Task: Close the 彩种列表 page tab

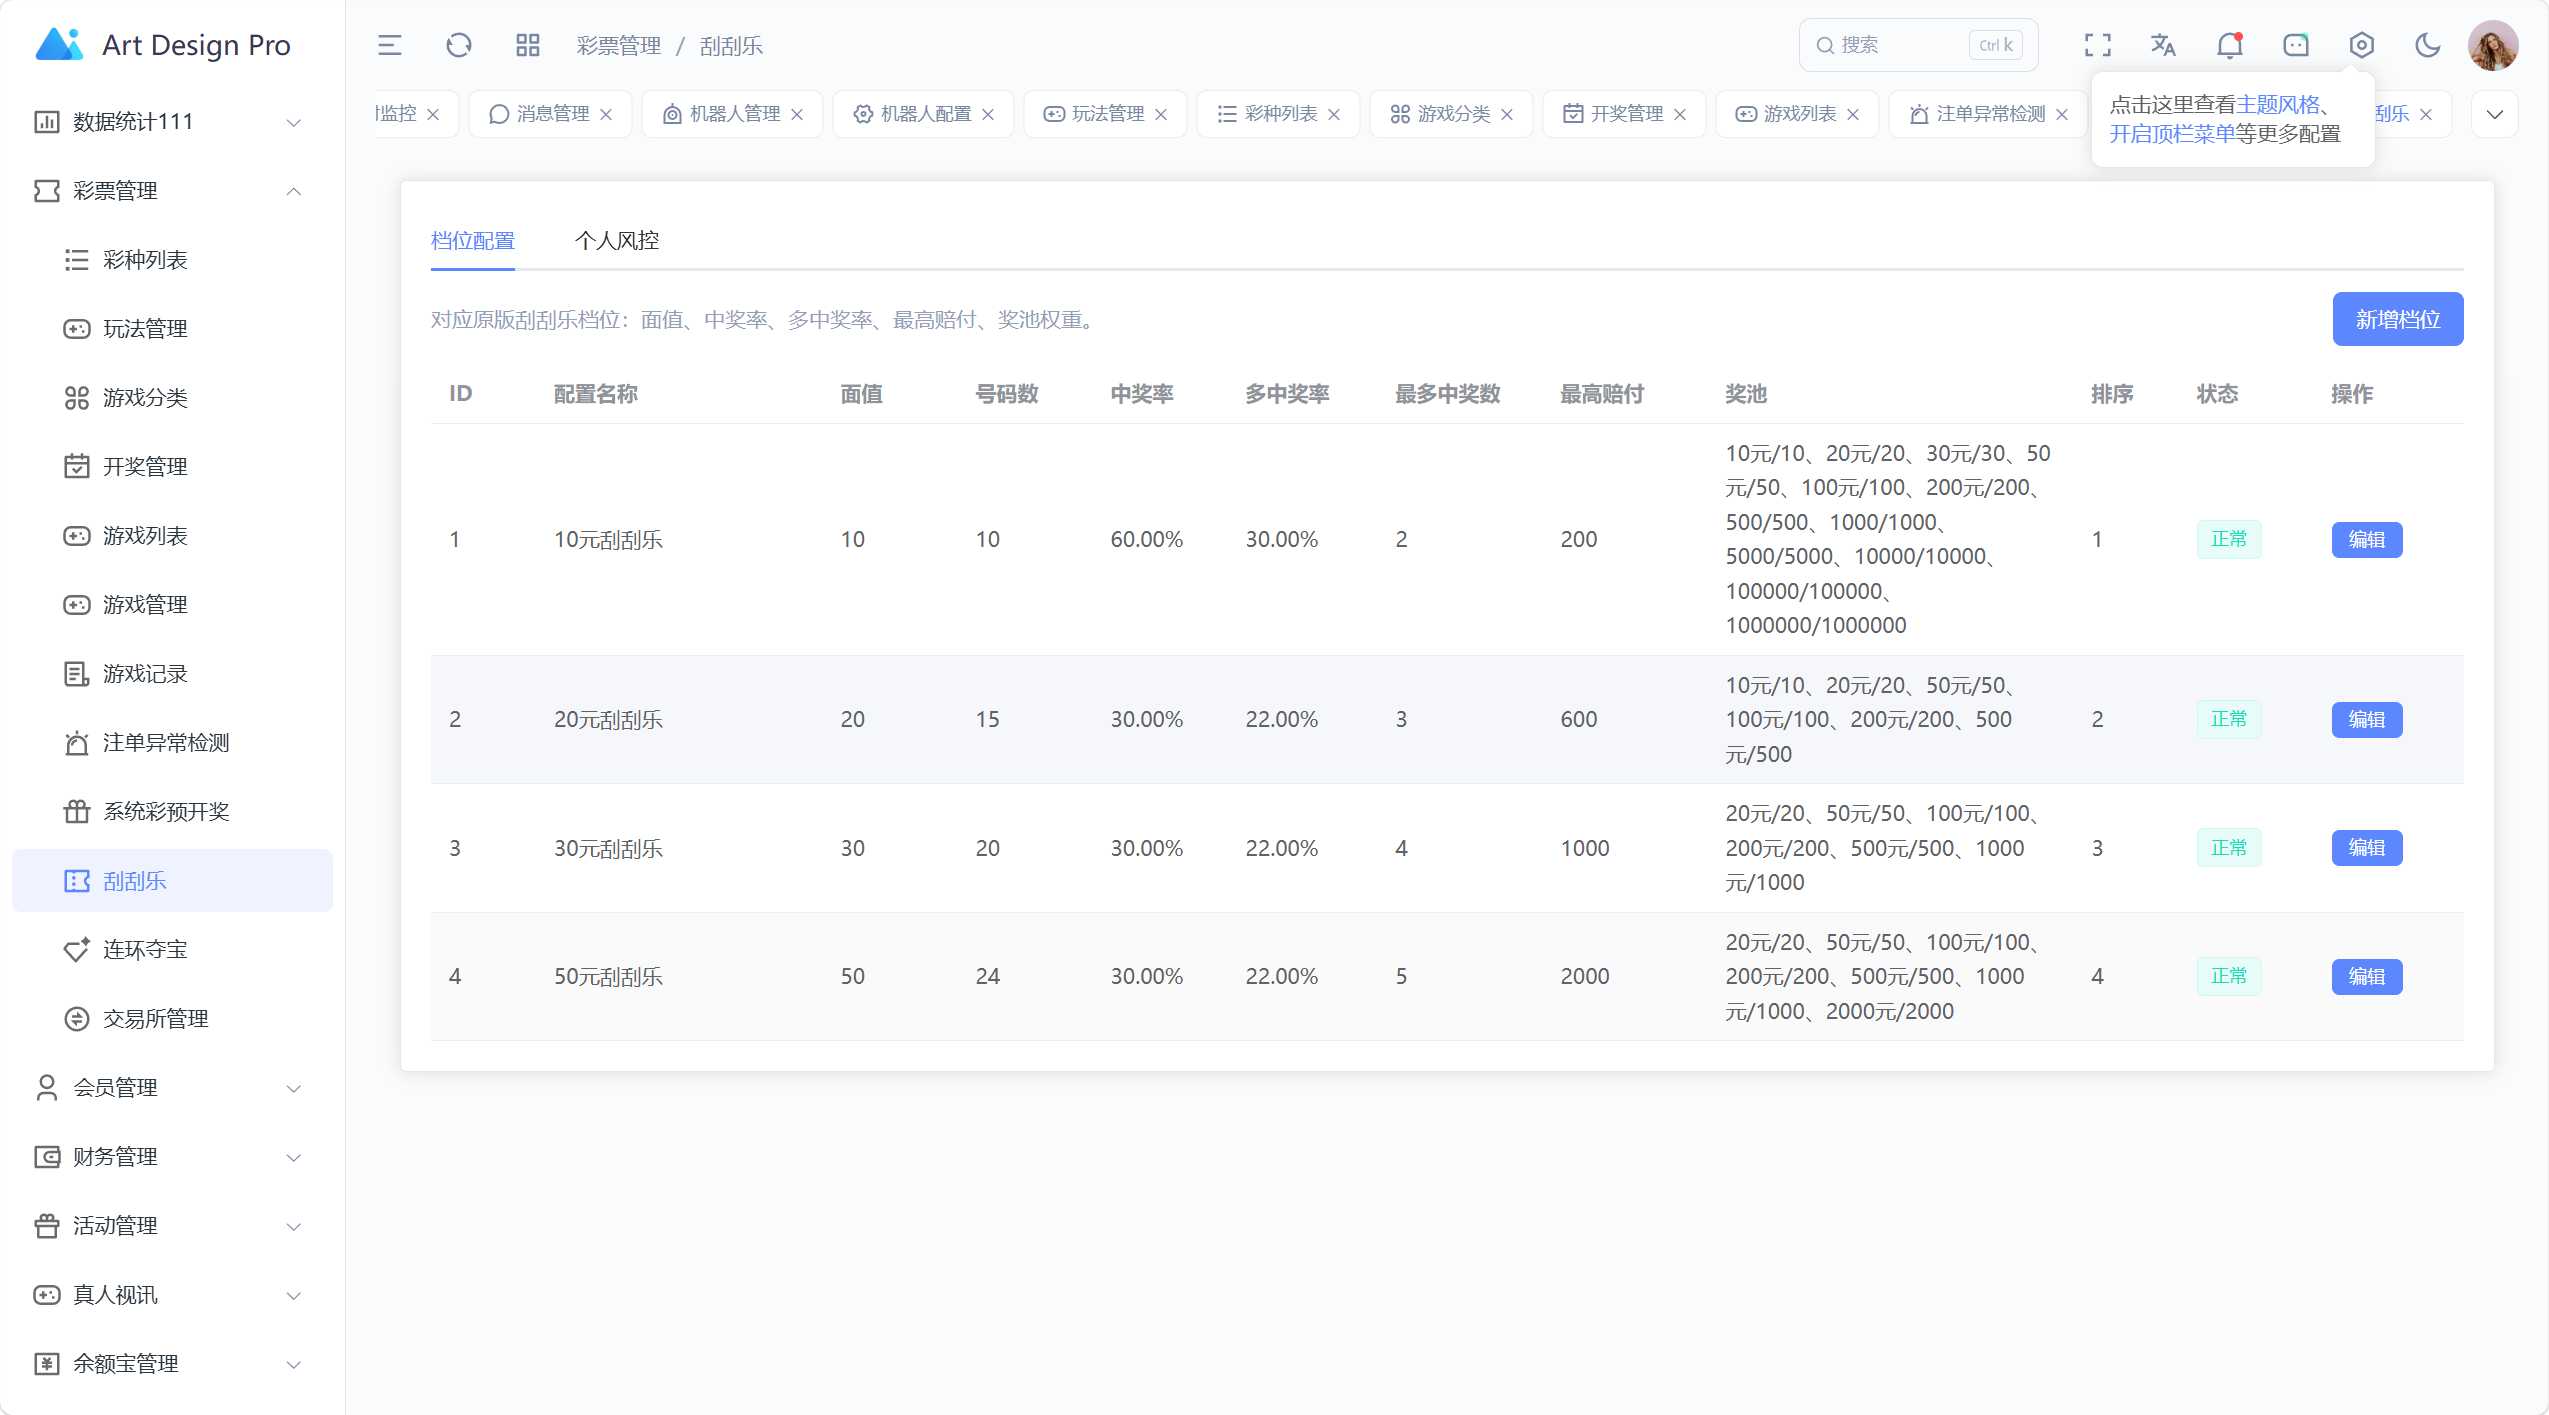Action: 1334,114
